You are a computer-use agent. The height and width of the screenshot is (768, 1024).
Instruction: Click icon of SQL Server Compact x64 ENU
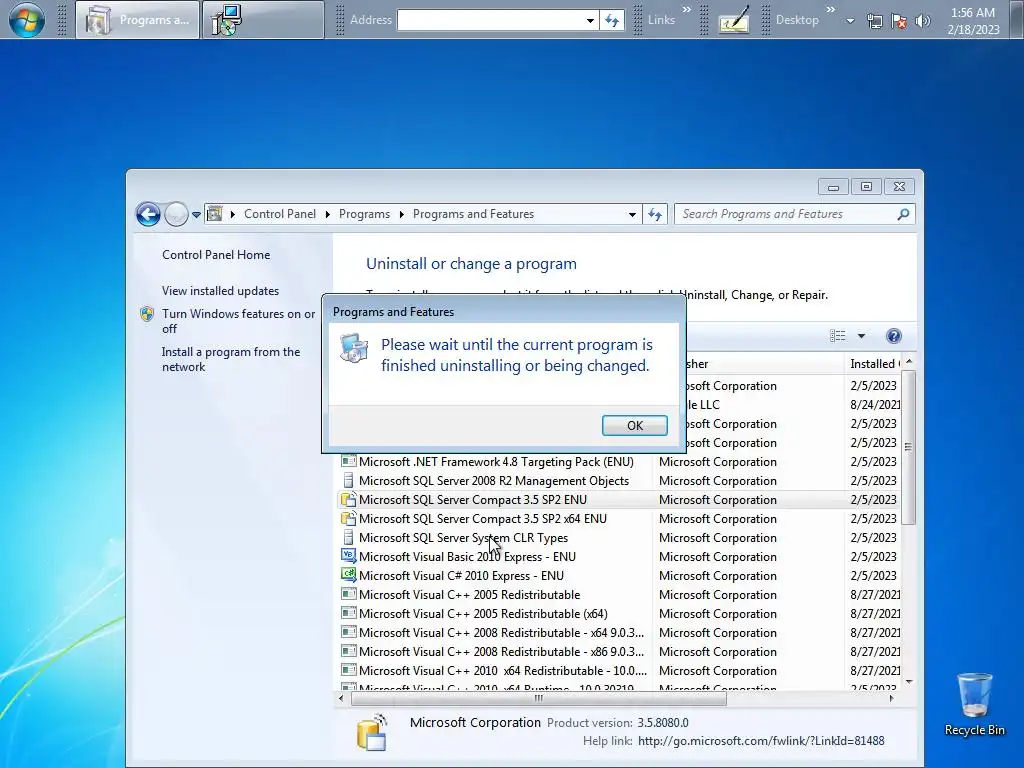coord(349,519)
